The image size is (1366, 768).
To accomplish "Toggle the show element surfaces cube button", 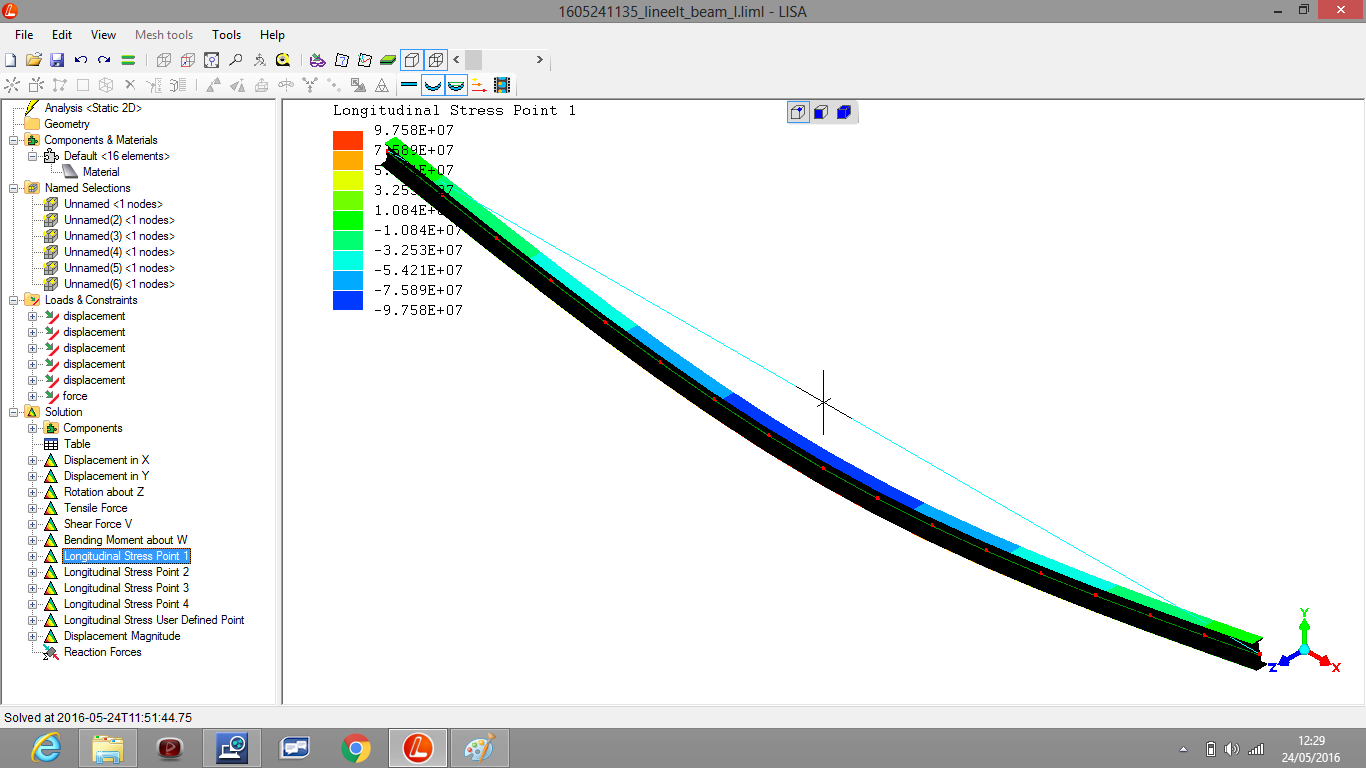I will pos(412,60).
